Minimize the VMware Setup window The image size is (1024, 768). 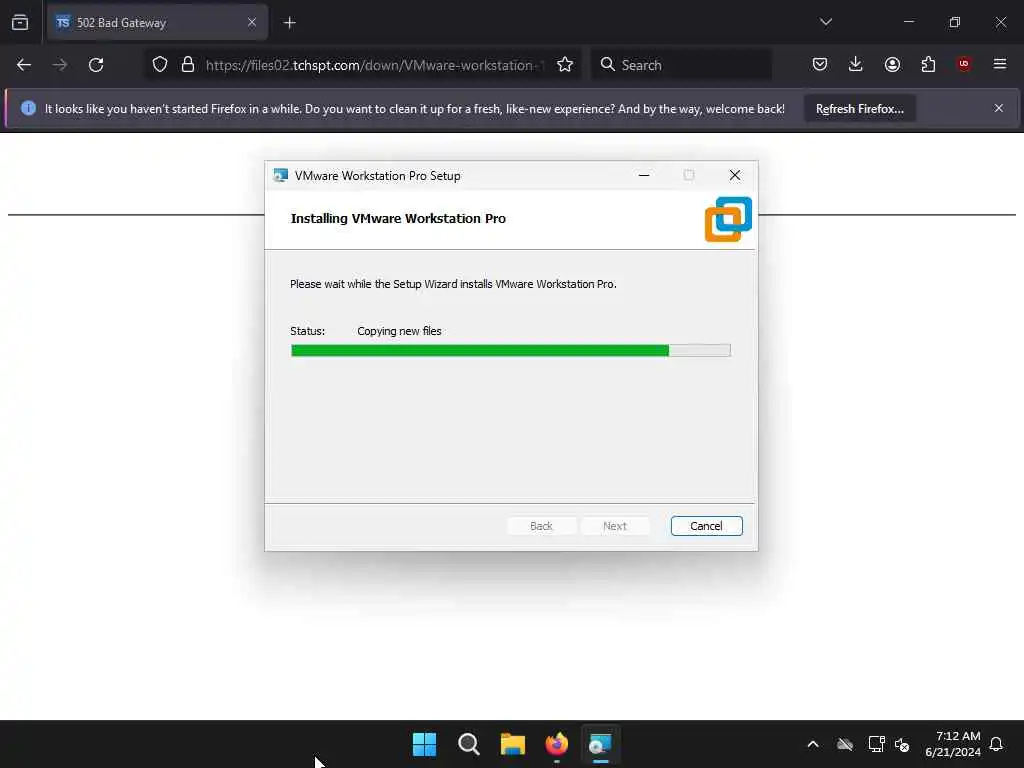point(644,175)
